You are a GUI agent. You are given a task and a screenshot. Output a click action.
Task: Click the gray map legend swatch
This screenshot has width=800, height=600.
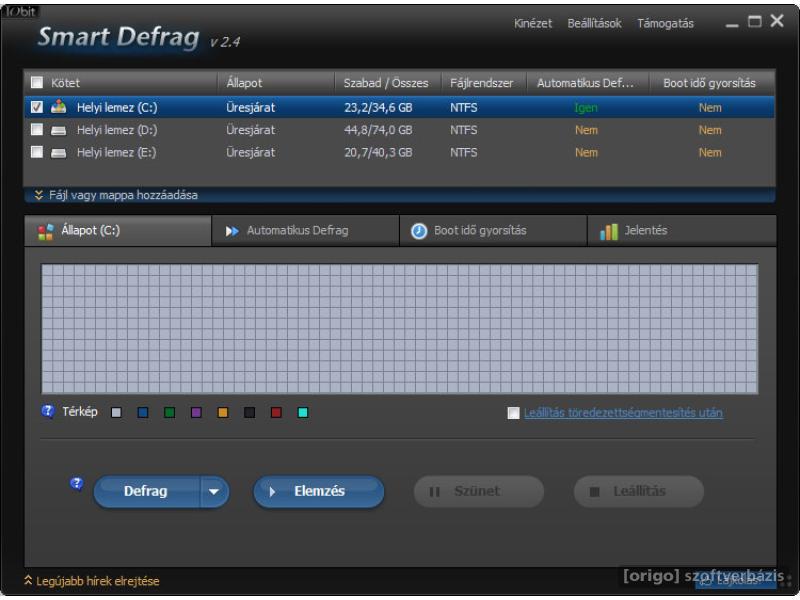click(x=116, y=412)
